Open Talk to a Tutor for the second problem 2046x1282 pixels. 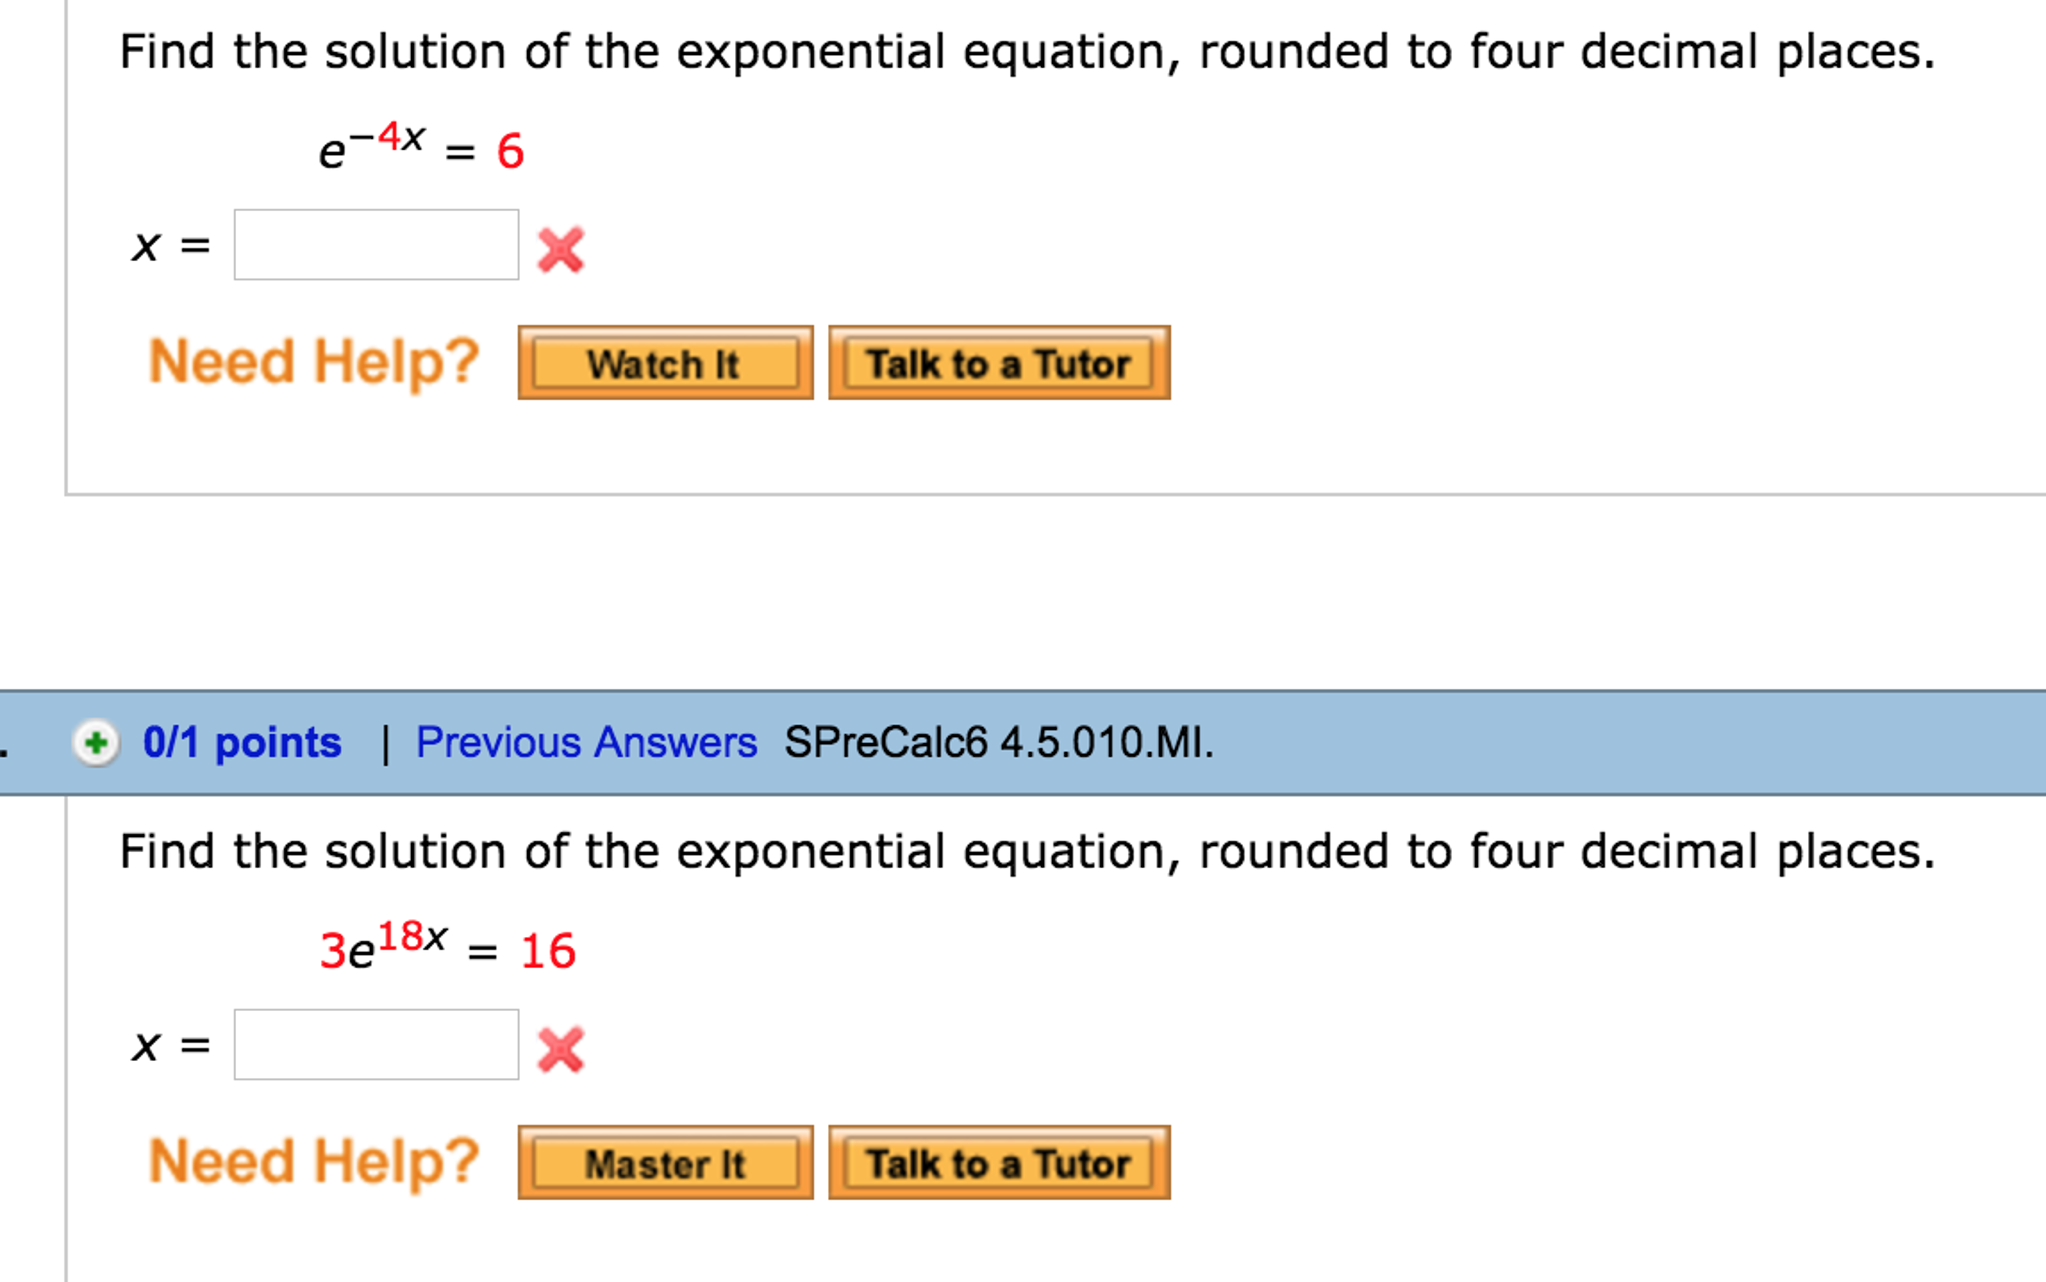click(999, 1162)
